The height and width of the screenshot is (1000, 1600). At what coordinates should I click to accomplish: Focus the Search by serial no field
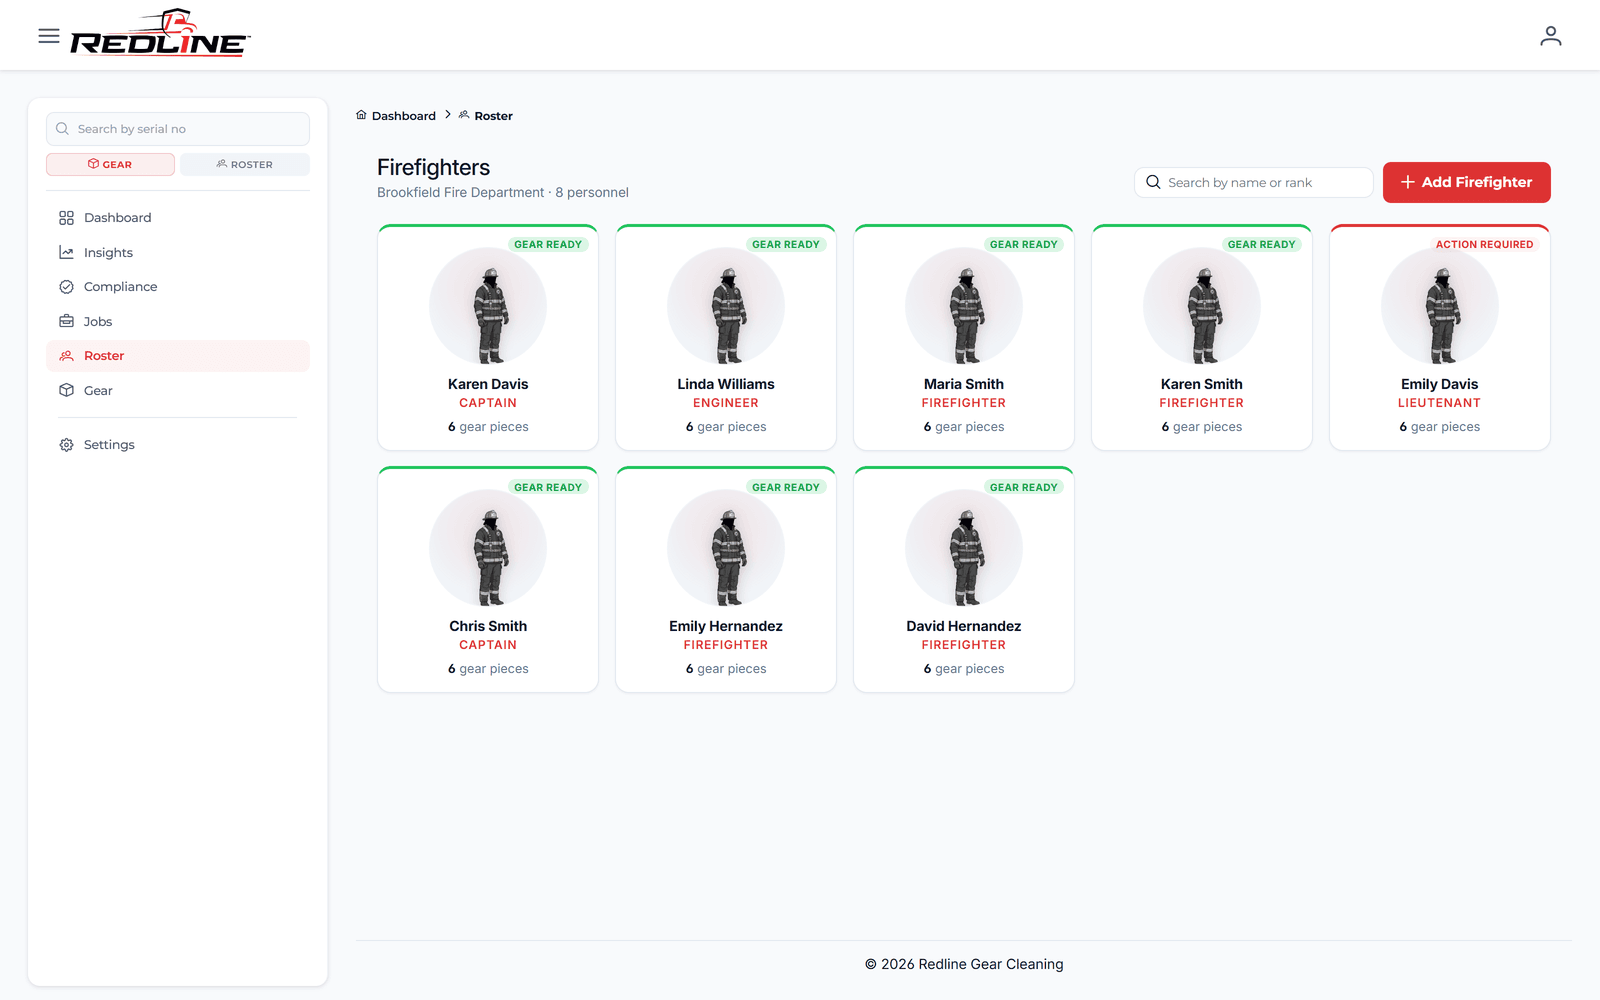[x=178, y=129]
